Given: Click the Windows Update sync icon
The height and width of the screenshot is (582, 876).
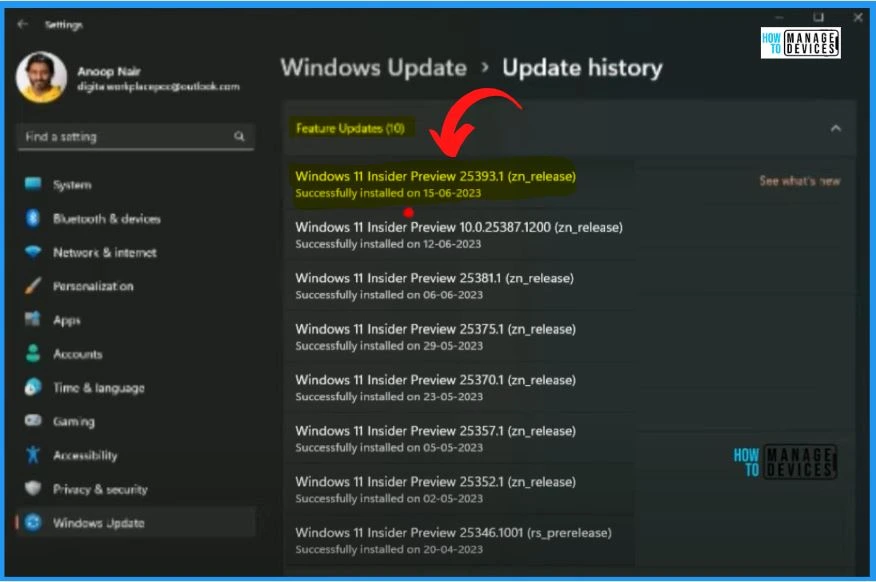Looking at the screenshot, I should click(33, 522).
